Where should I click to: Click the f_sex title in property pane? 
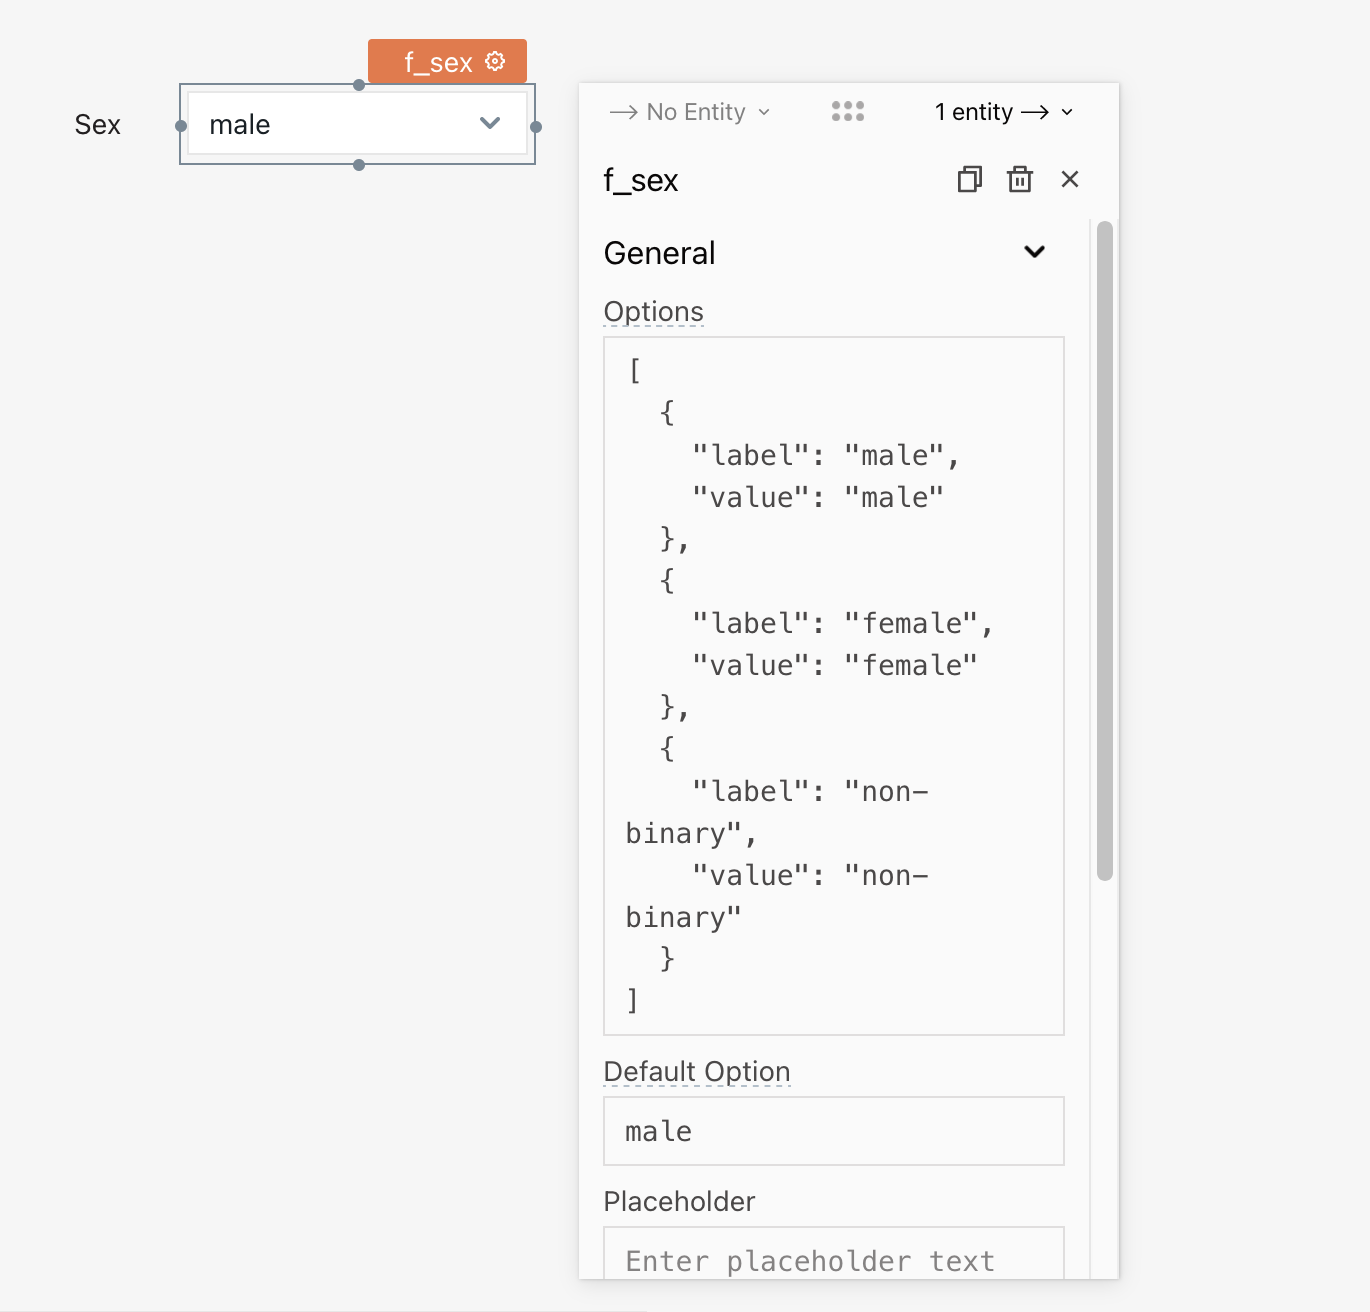(641, 180)
